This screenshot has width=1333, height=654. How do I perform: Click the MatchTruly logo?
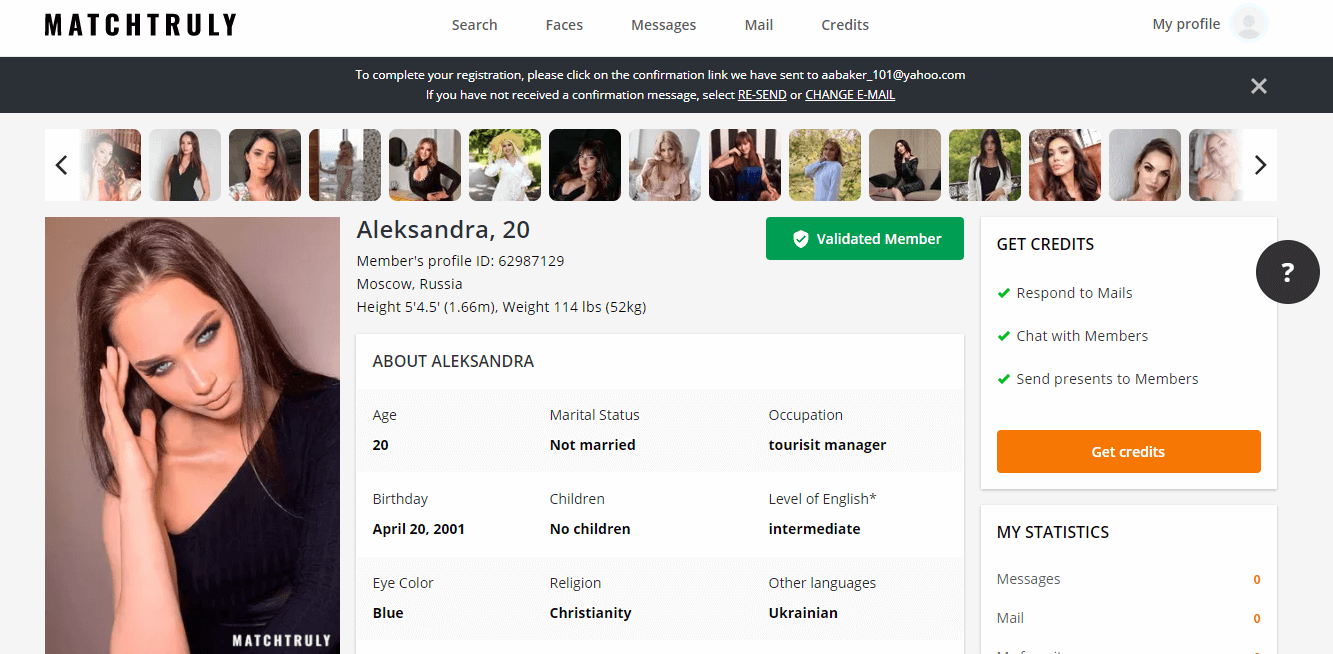pyautogui.click(x=141, y=25)
